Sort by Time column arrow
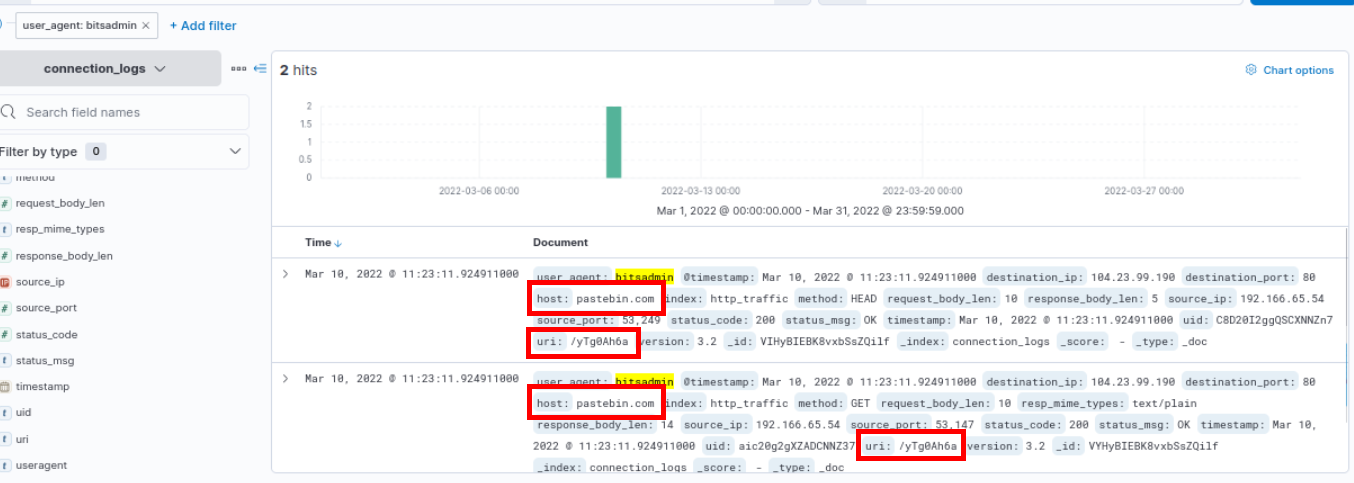 point(338,243)
